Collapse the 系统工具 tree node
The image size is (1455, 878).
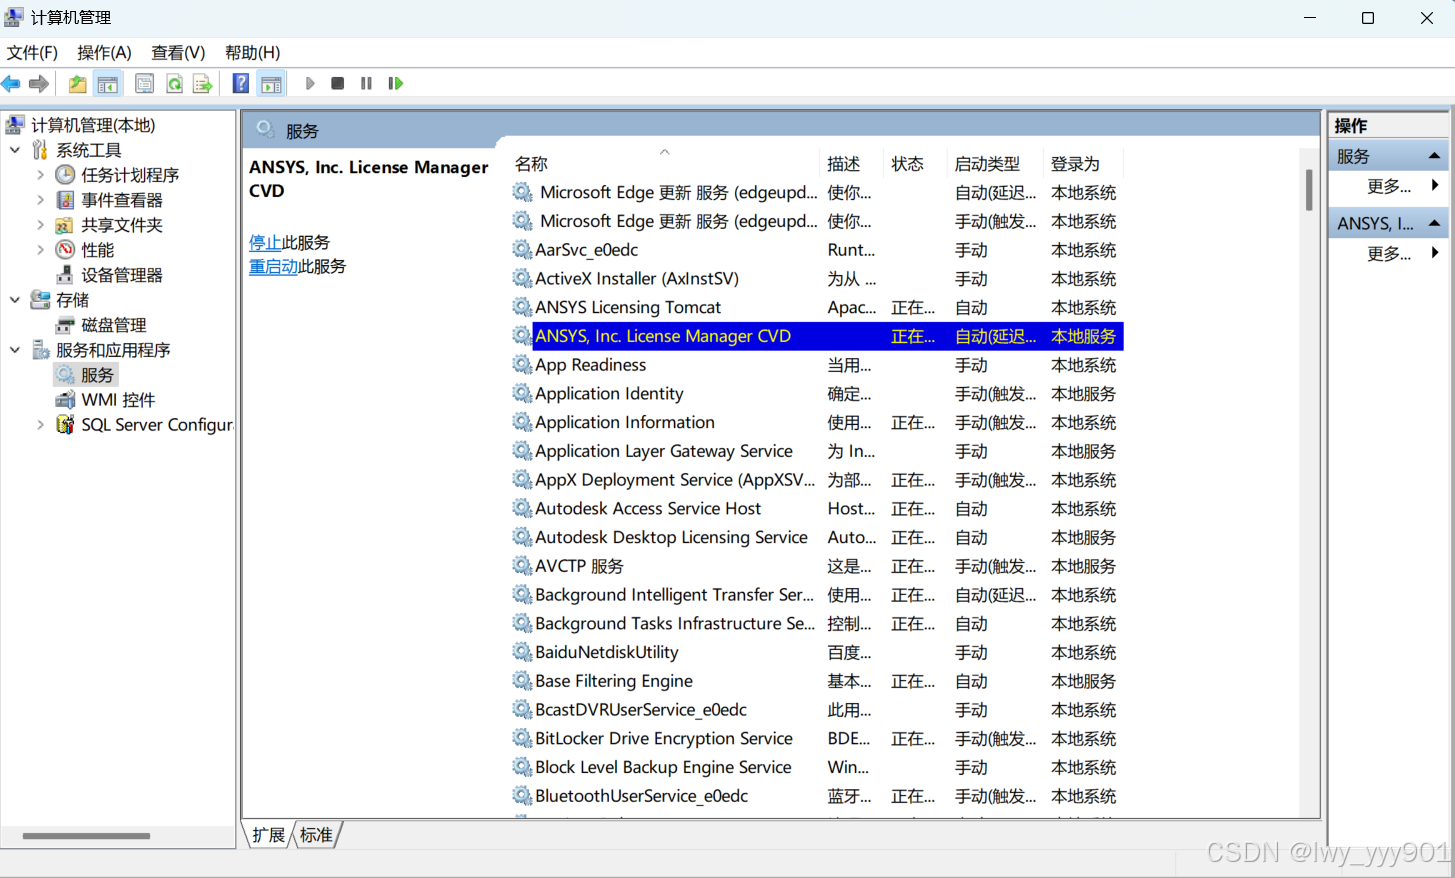pos(15,150)
